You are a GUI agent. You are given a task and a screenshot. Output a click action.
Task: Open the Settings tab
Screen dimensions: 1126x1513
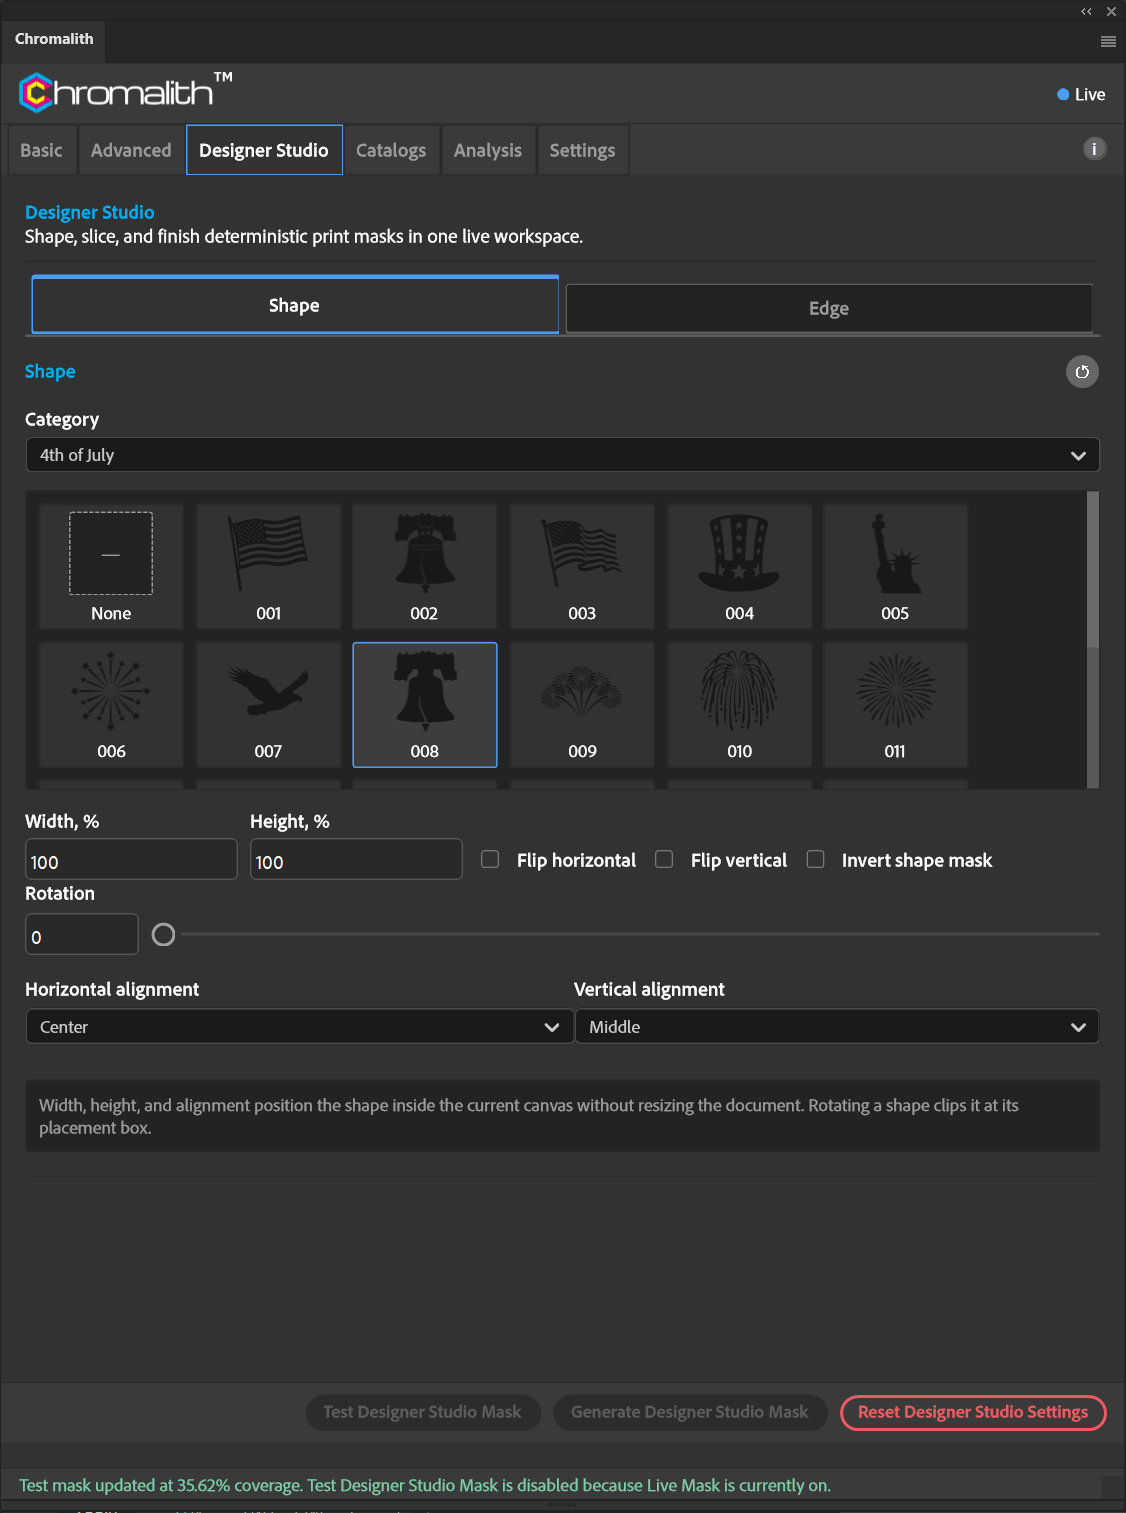(583, 150)
